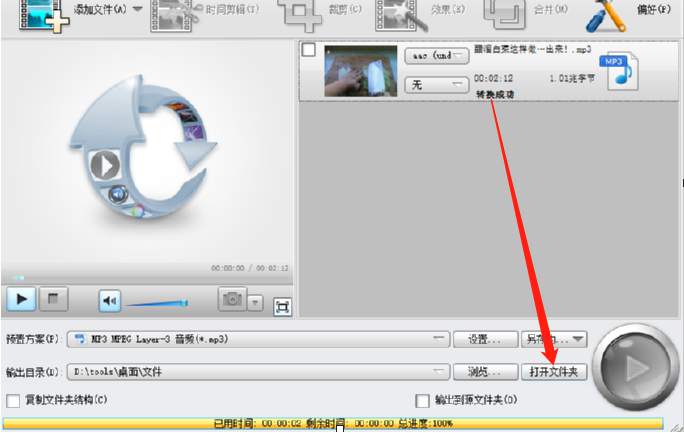684x433 pixels.
Task: Click the 打开文件夹 button
Action: click(x=554, y=372)
